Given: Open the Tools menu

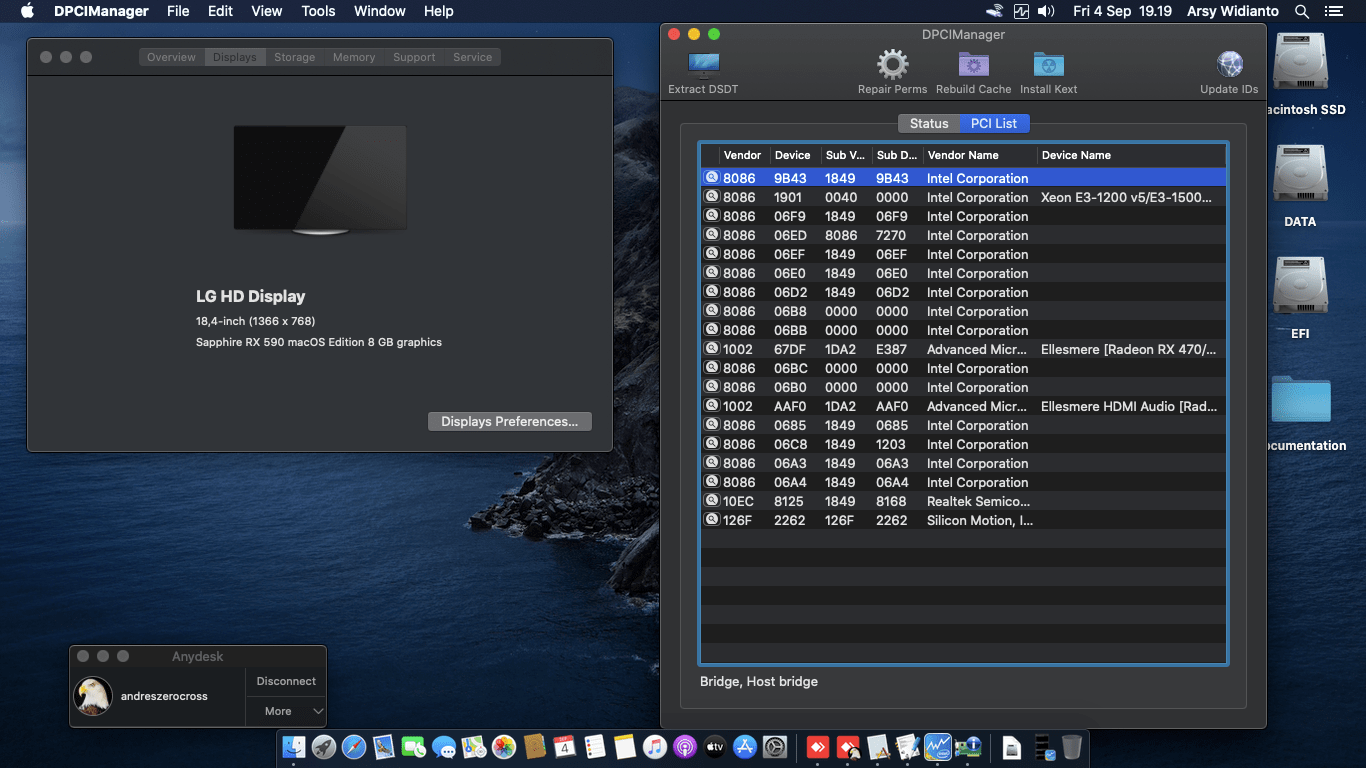Looking at the screenshot, I should (x=318, y=11).
